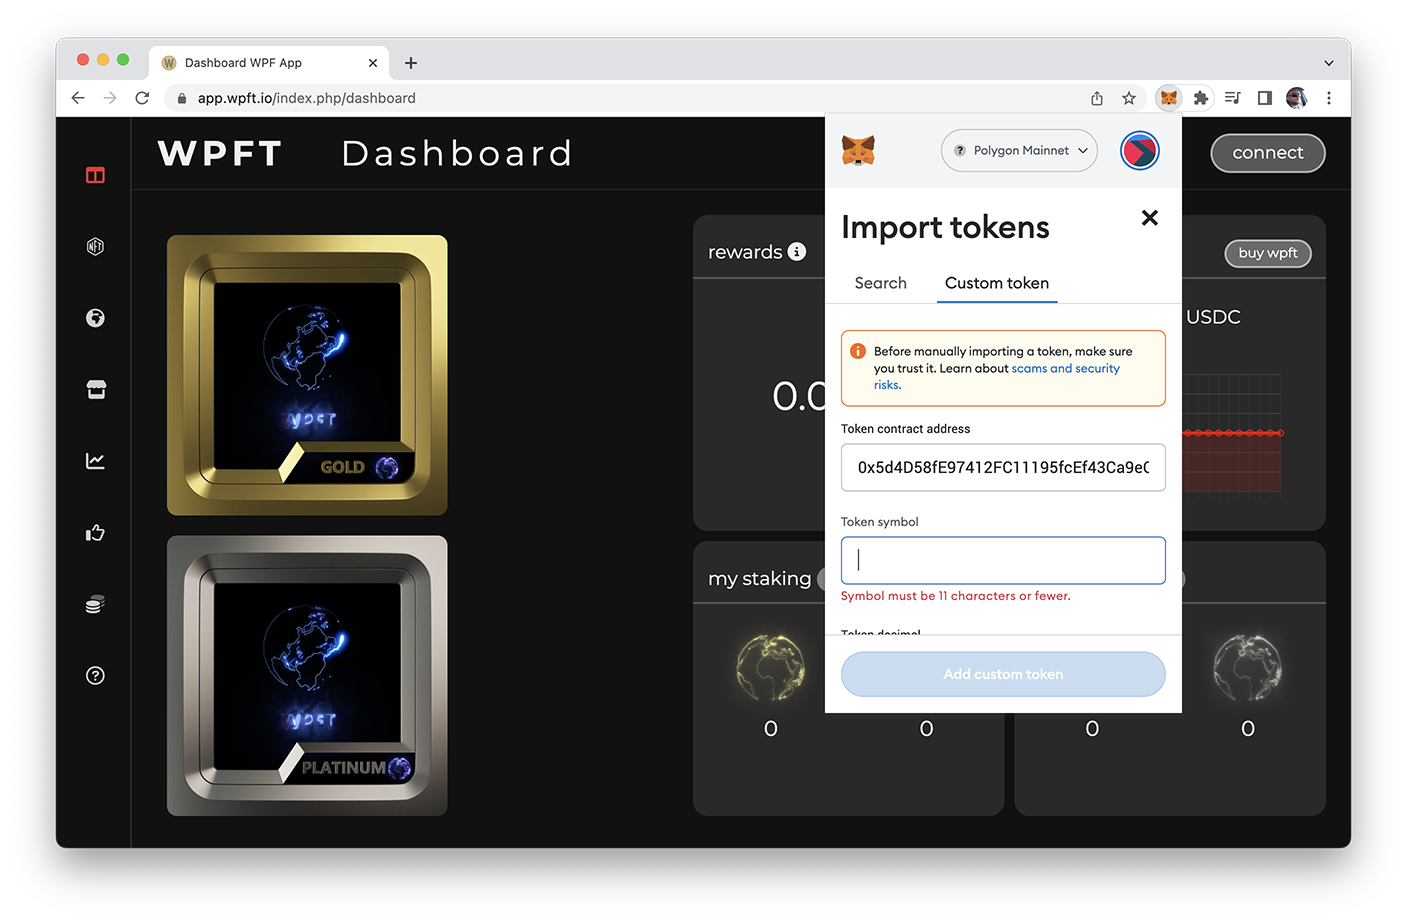
Task: Click the 'Import tokens' heading
Action: tap(945, 228)
